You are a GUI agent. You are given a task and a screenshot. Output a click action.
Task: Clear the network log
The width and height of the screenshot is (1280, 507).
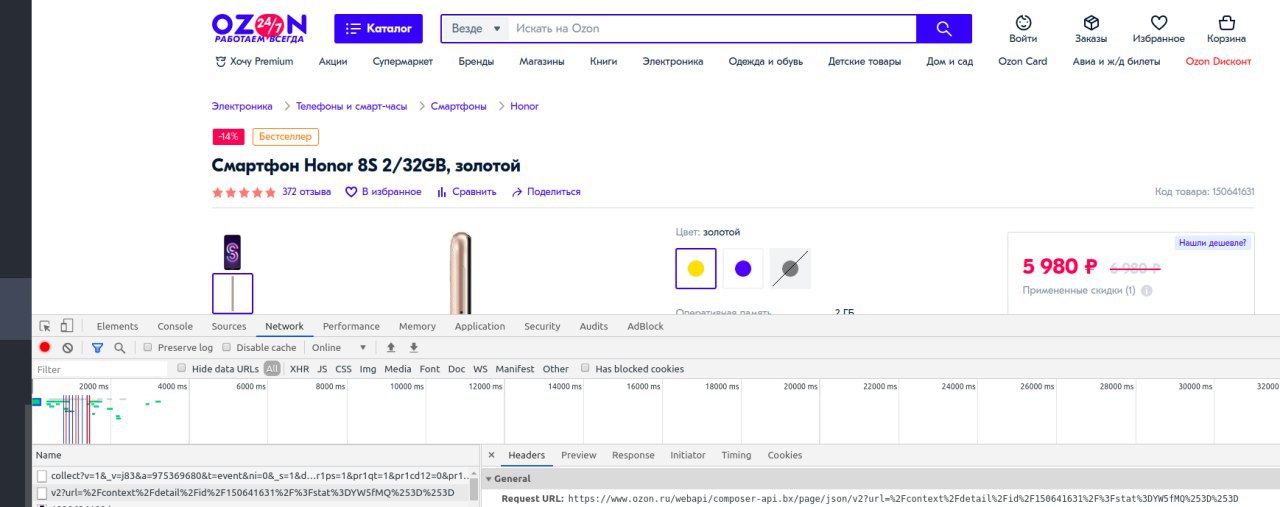[67, 348]
